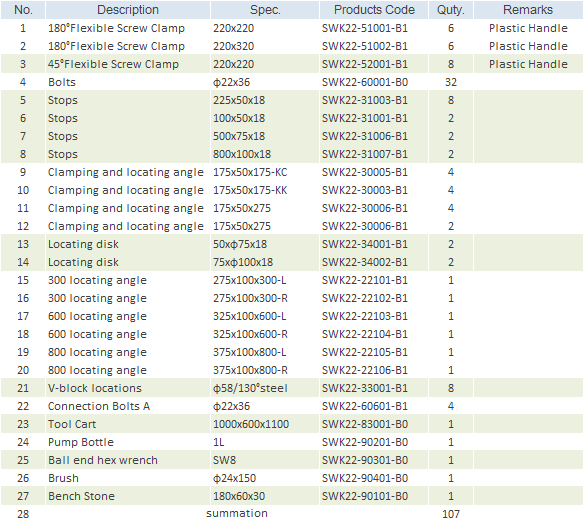Image resolution: width=583 pixels, height=523 pixels.
Task: Select Connection Bolts A description cell
Action: tap(128, 406)
